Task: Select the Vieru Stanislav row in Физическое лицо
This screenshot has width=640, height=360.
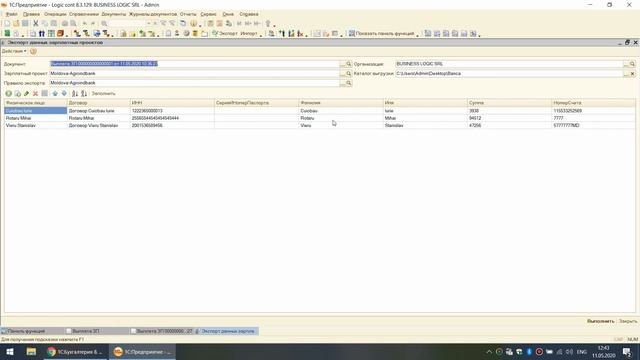Action: coord(36,125)
